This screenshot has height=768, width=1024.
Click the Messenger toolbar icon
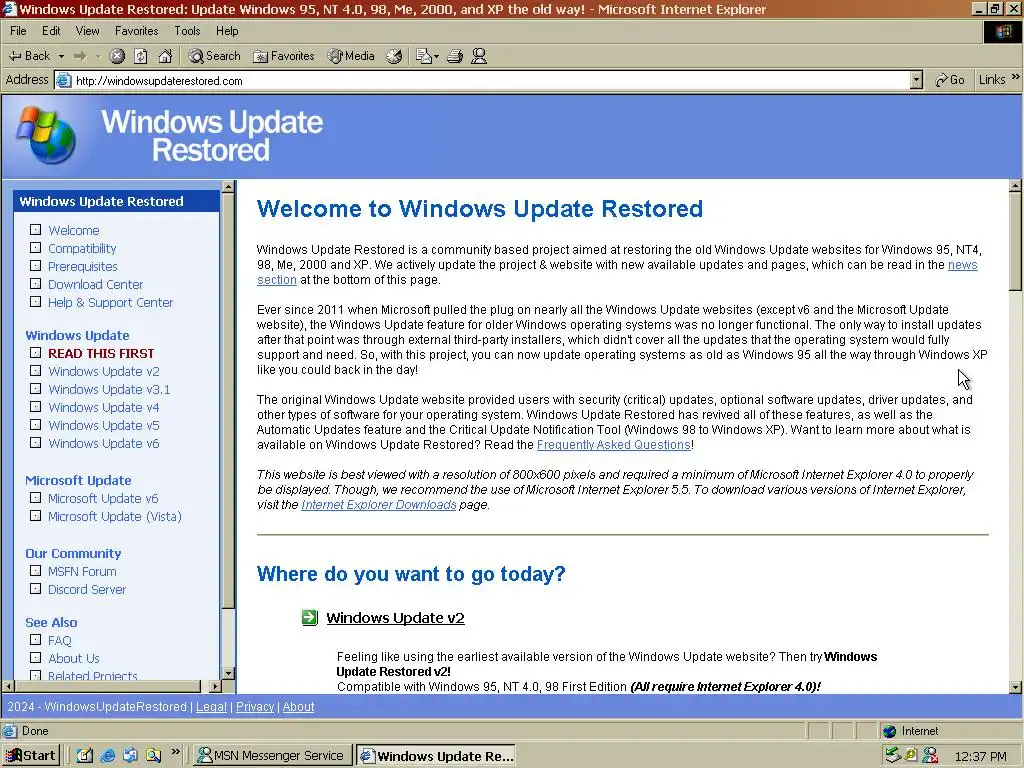[x=479, y=56]
